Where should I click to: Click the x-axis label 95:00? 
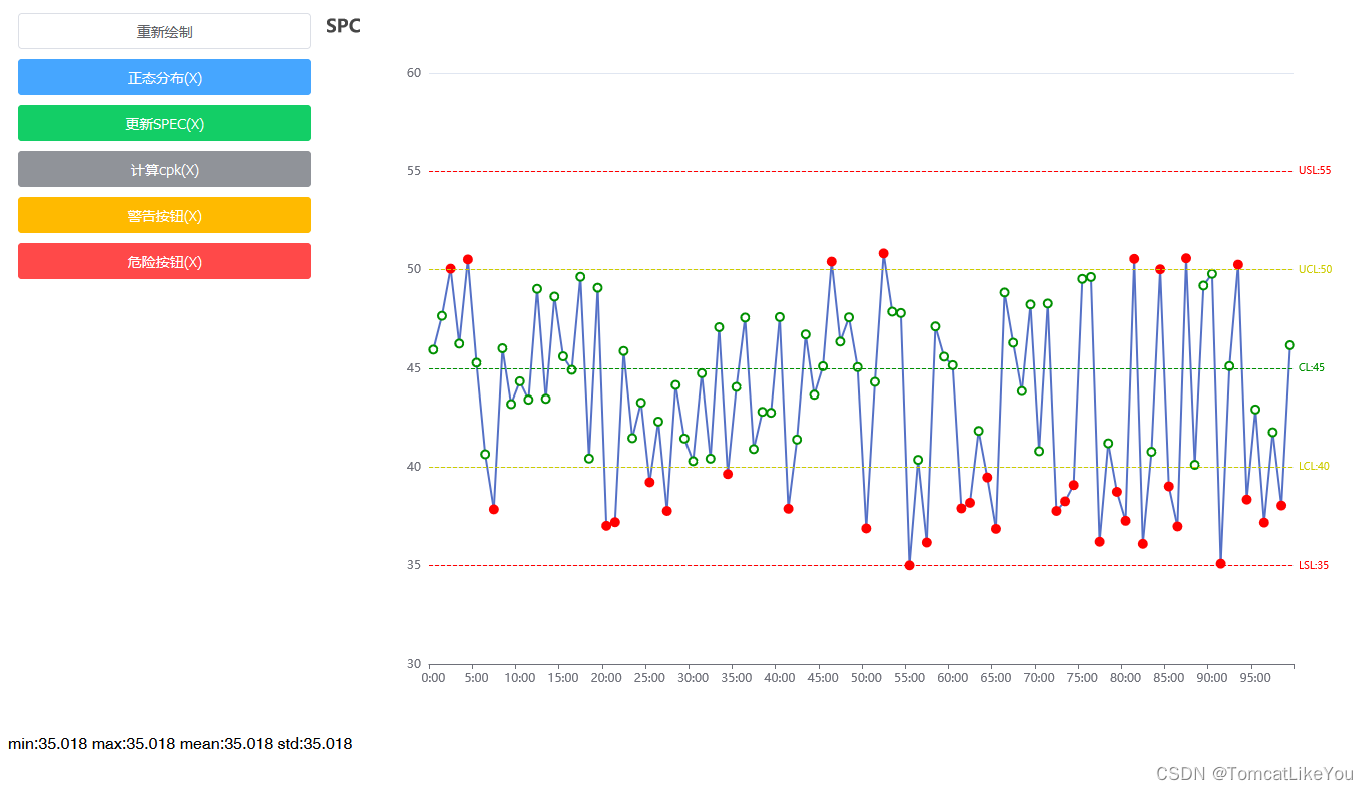click(x=1255, y=678)
